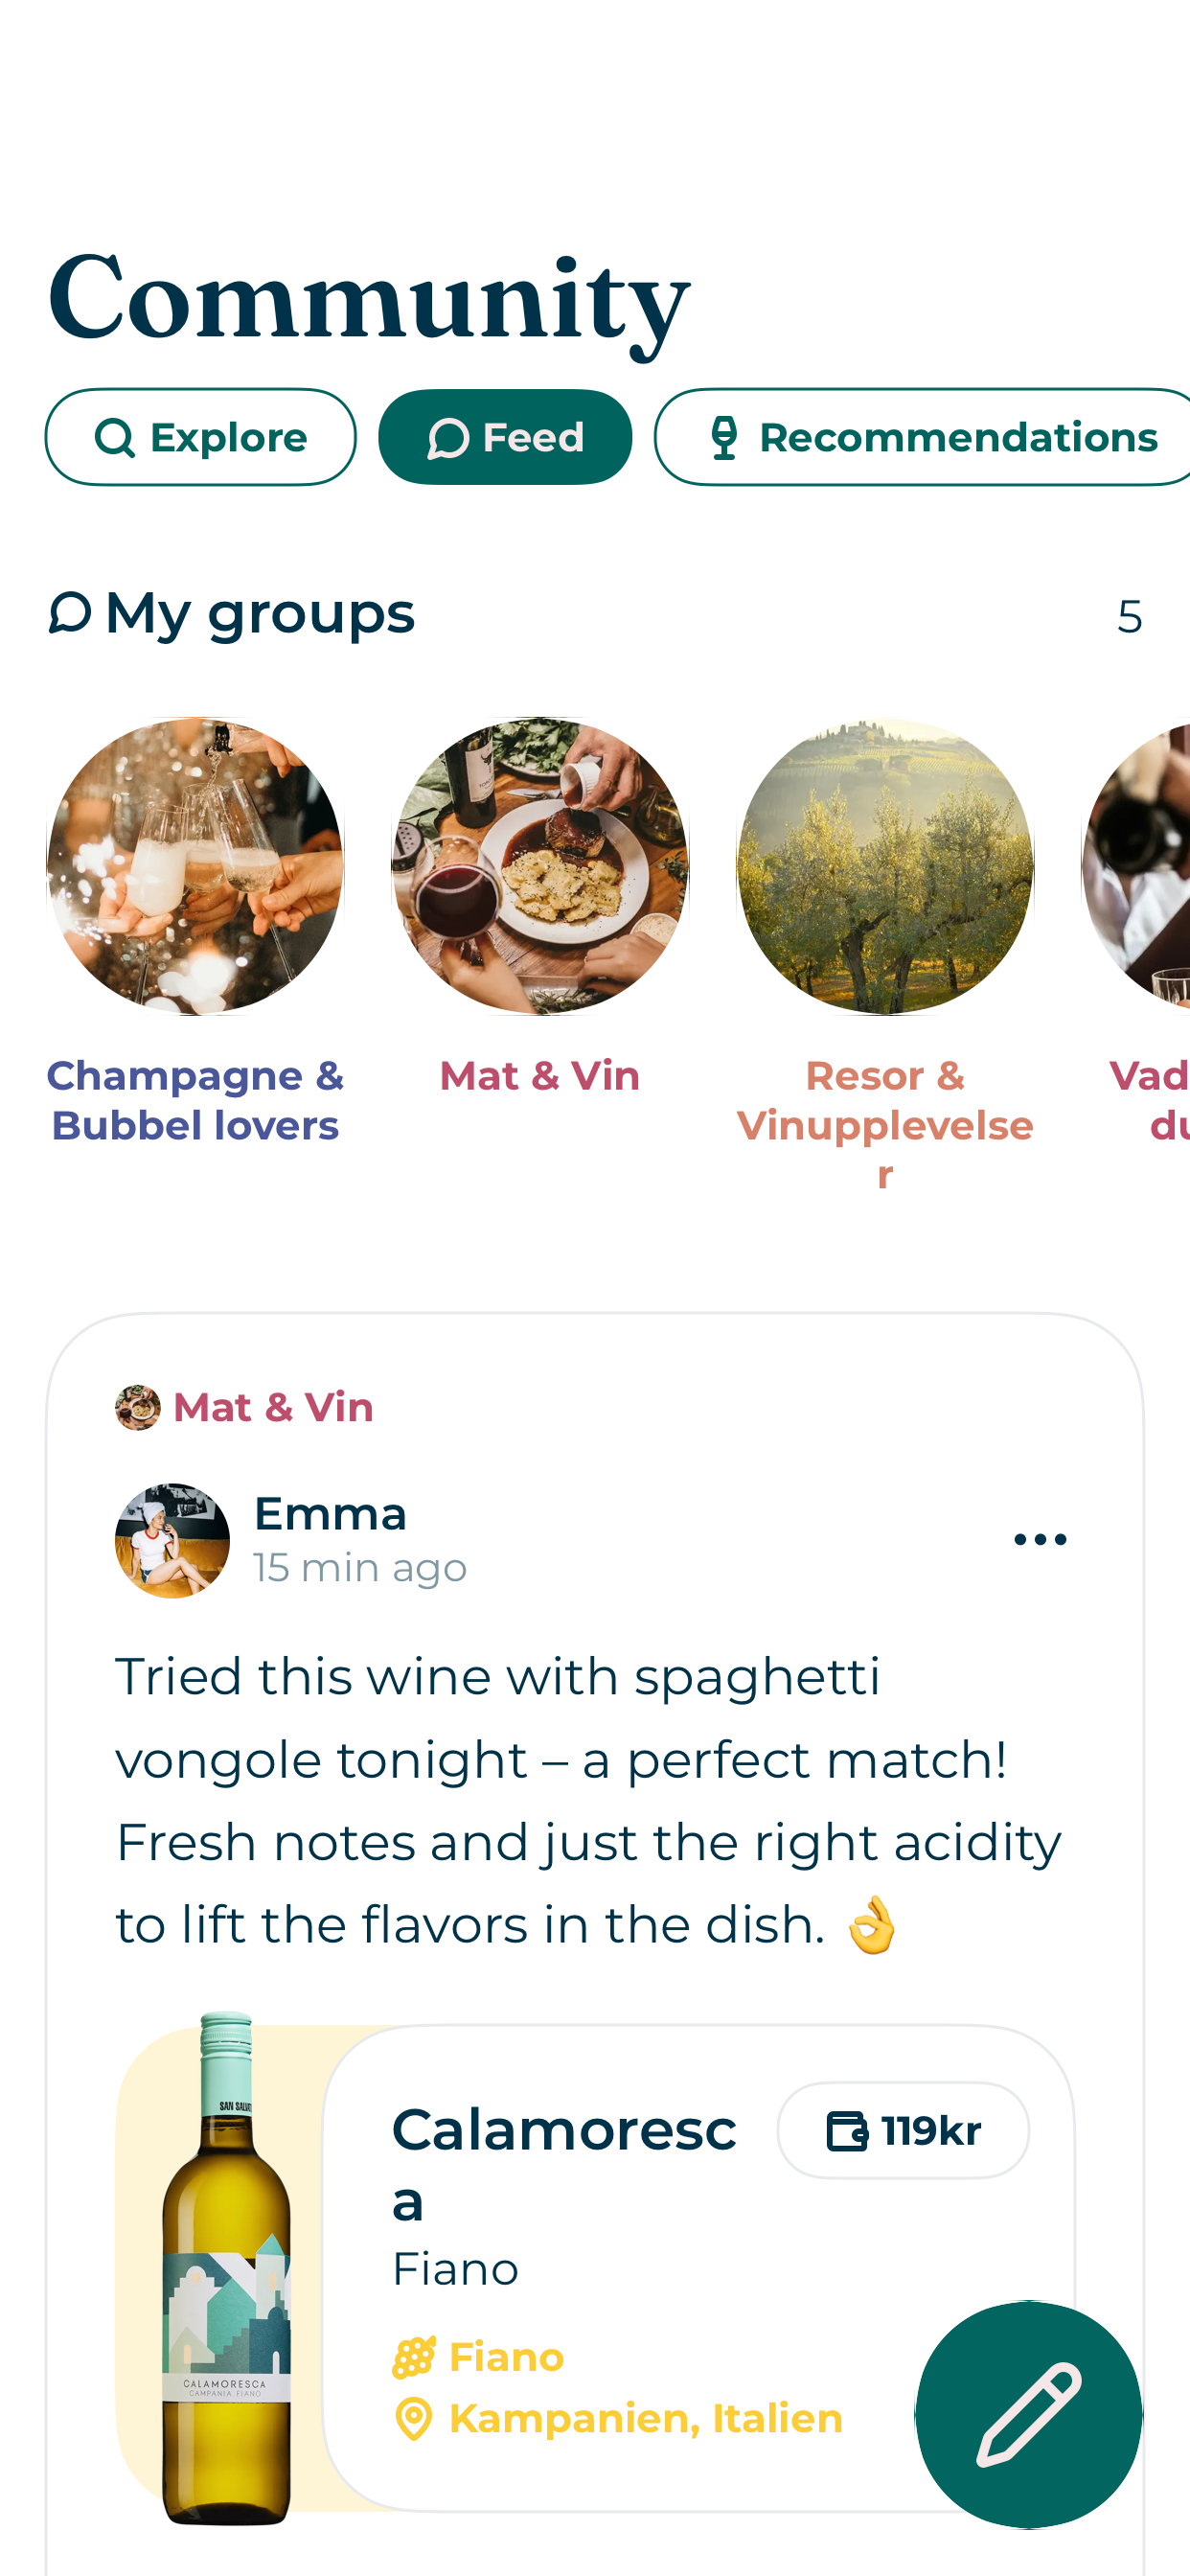Open the Mat & Vin group photo
Image resolution: width=1190 pixels, height=2576 pixels.
540,866
